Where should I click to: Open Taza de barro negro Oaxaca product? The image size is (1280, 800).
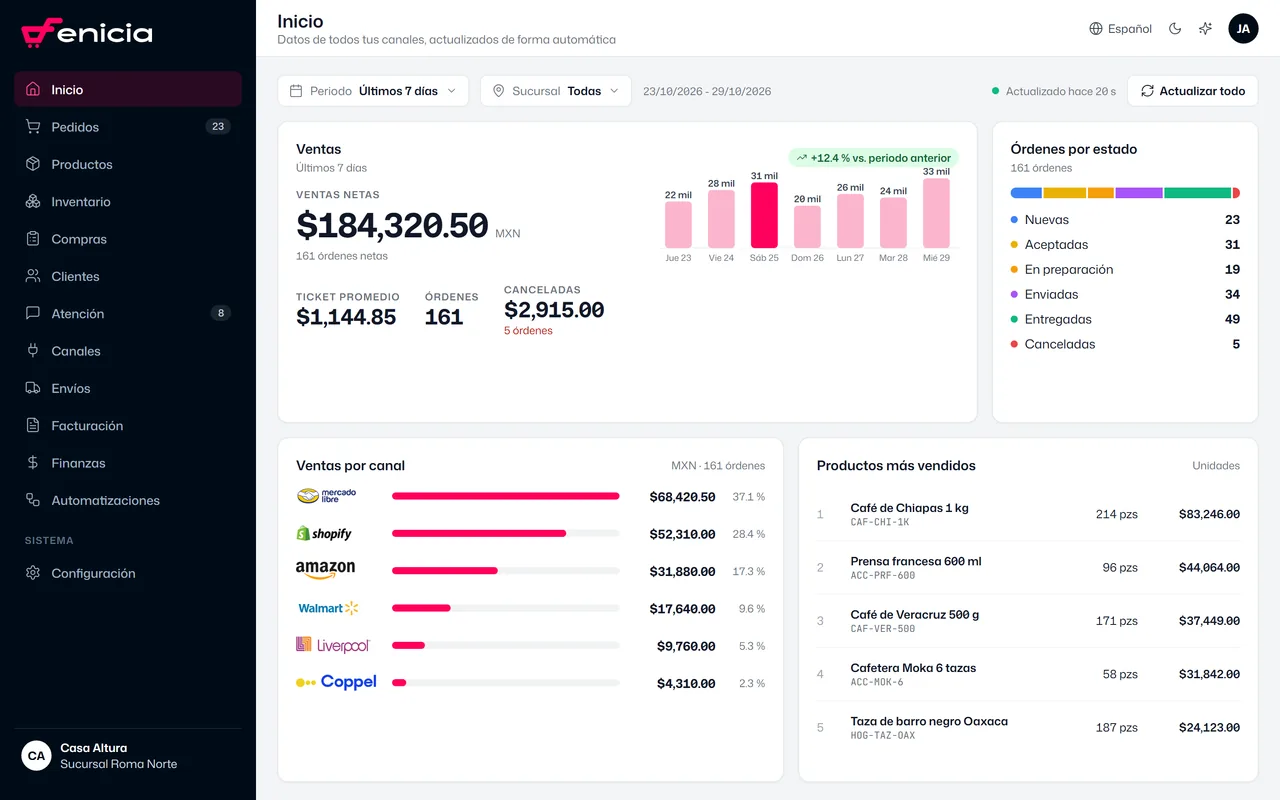tap(1028, 728)
